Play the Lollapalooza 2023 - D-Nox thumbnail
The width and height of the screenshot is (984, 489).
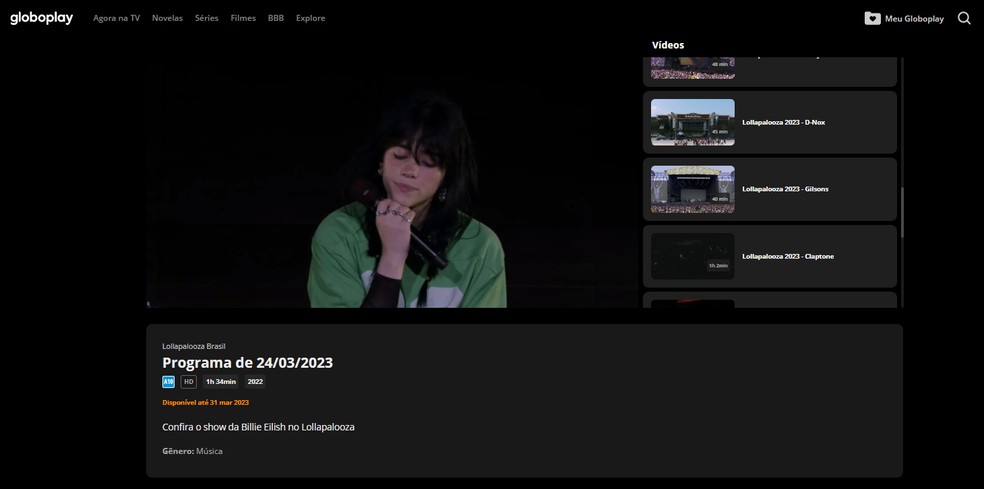pos(693,122)
